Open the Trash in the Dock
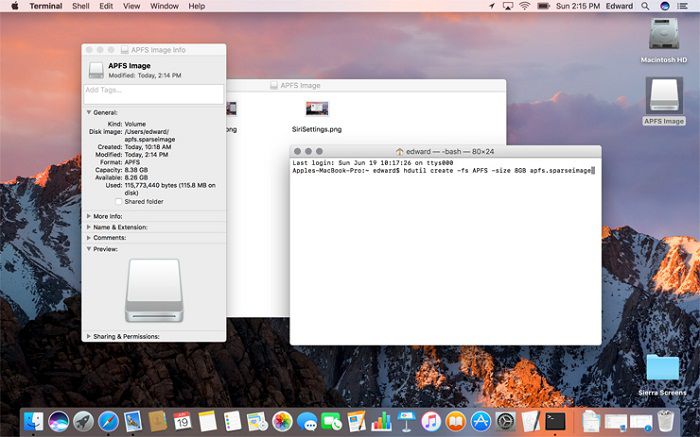The height and width of the screenshot is (437, 700). 665,421
